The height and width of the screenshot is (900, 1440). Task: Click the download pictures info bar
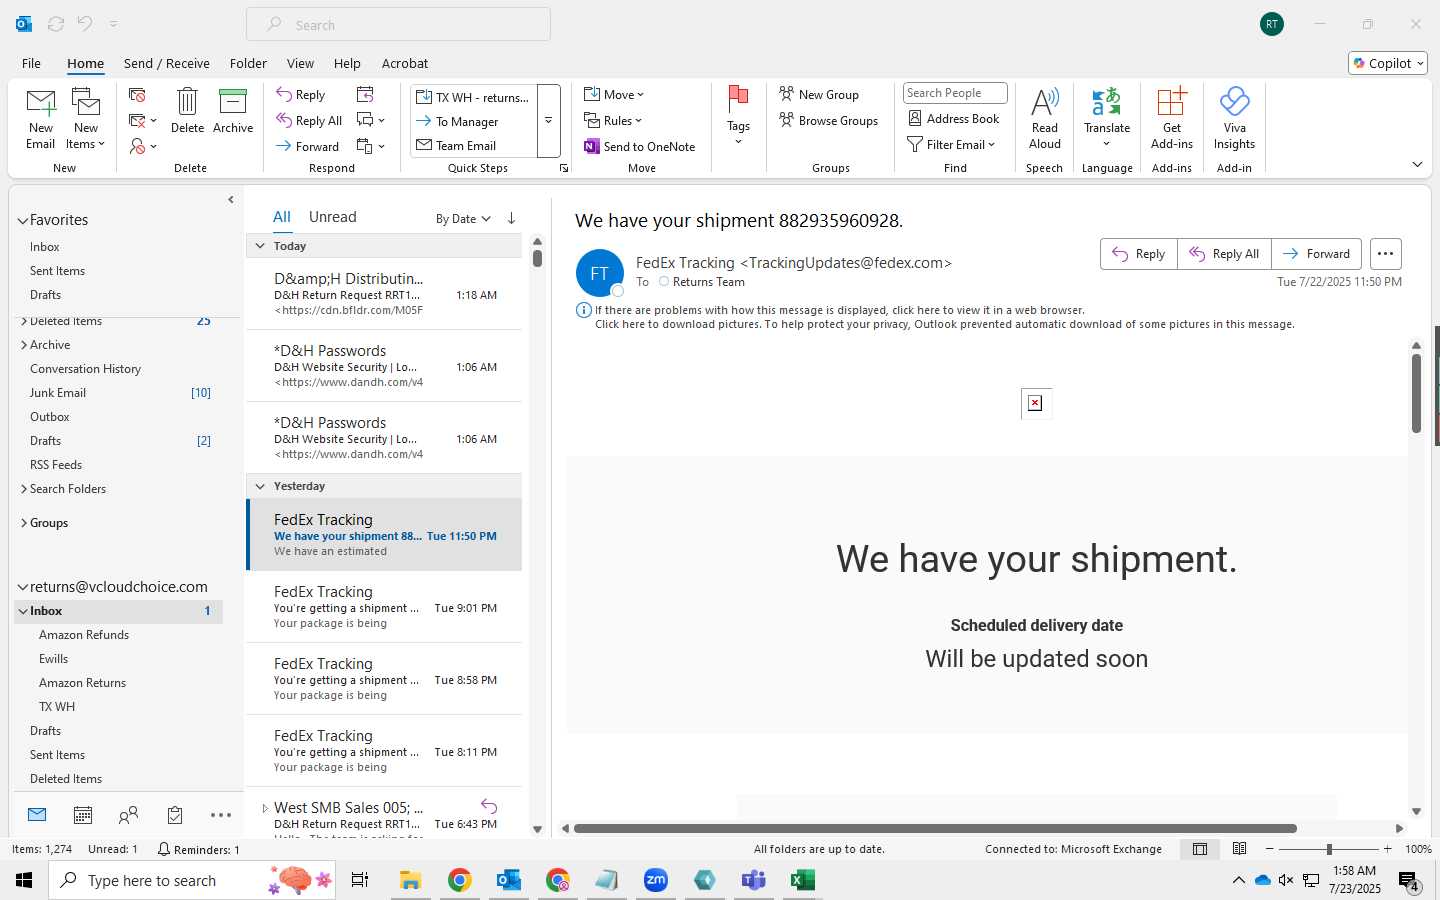(944, 324)
